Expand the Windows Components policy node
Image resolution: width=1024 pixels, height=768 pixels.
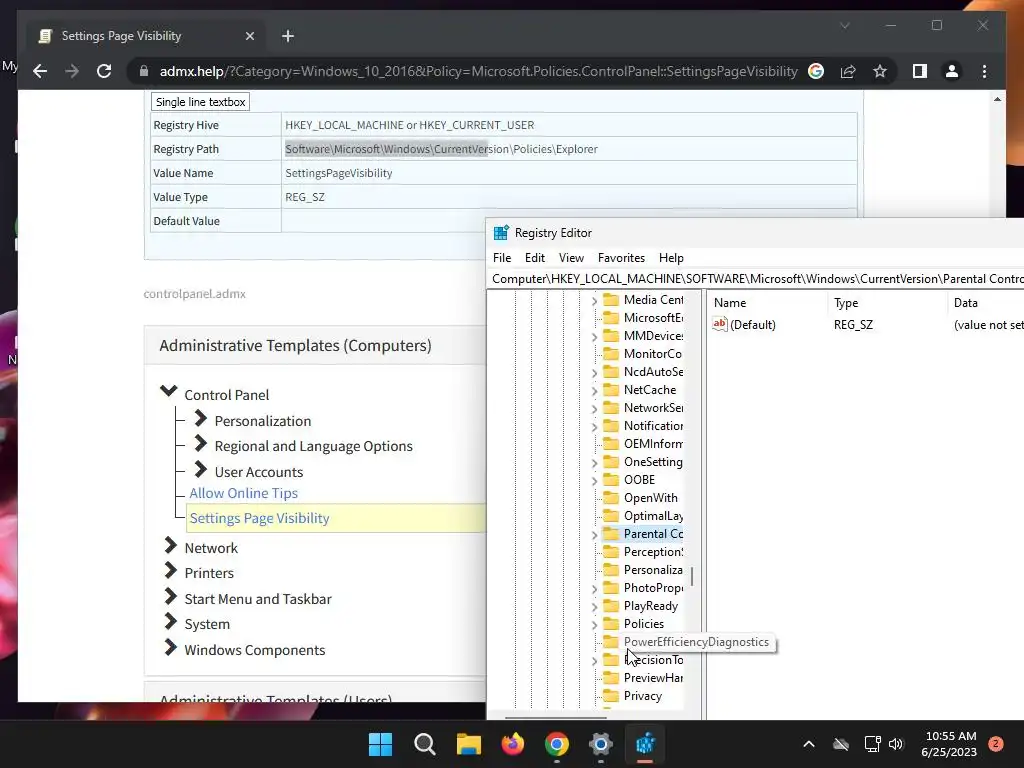(x=170, y=647)
